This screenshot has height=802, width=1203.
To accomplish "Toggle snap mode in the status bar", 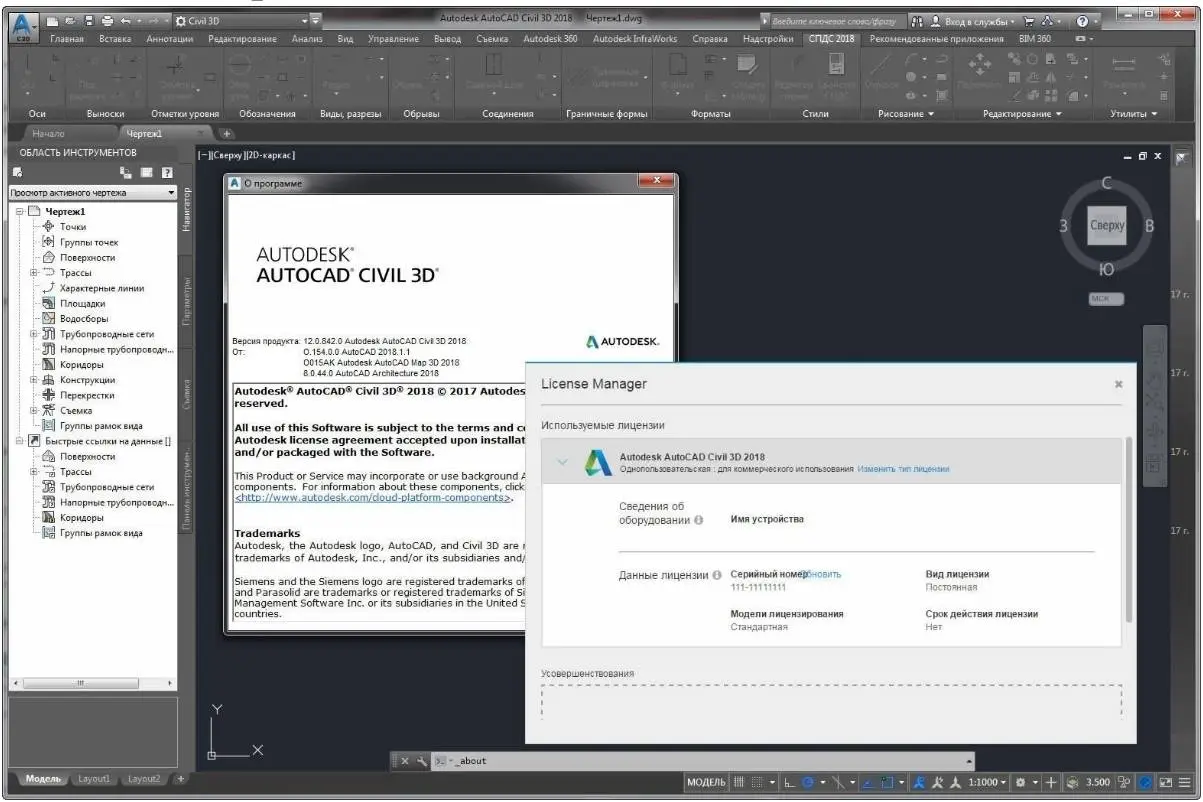I will tap(758, 782).
